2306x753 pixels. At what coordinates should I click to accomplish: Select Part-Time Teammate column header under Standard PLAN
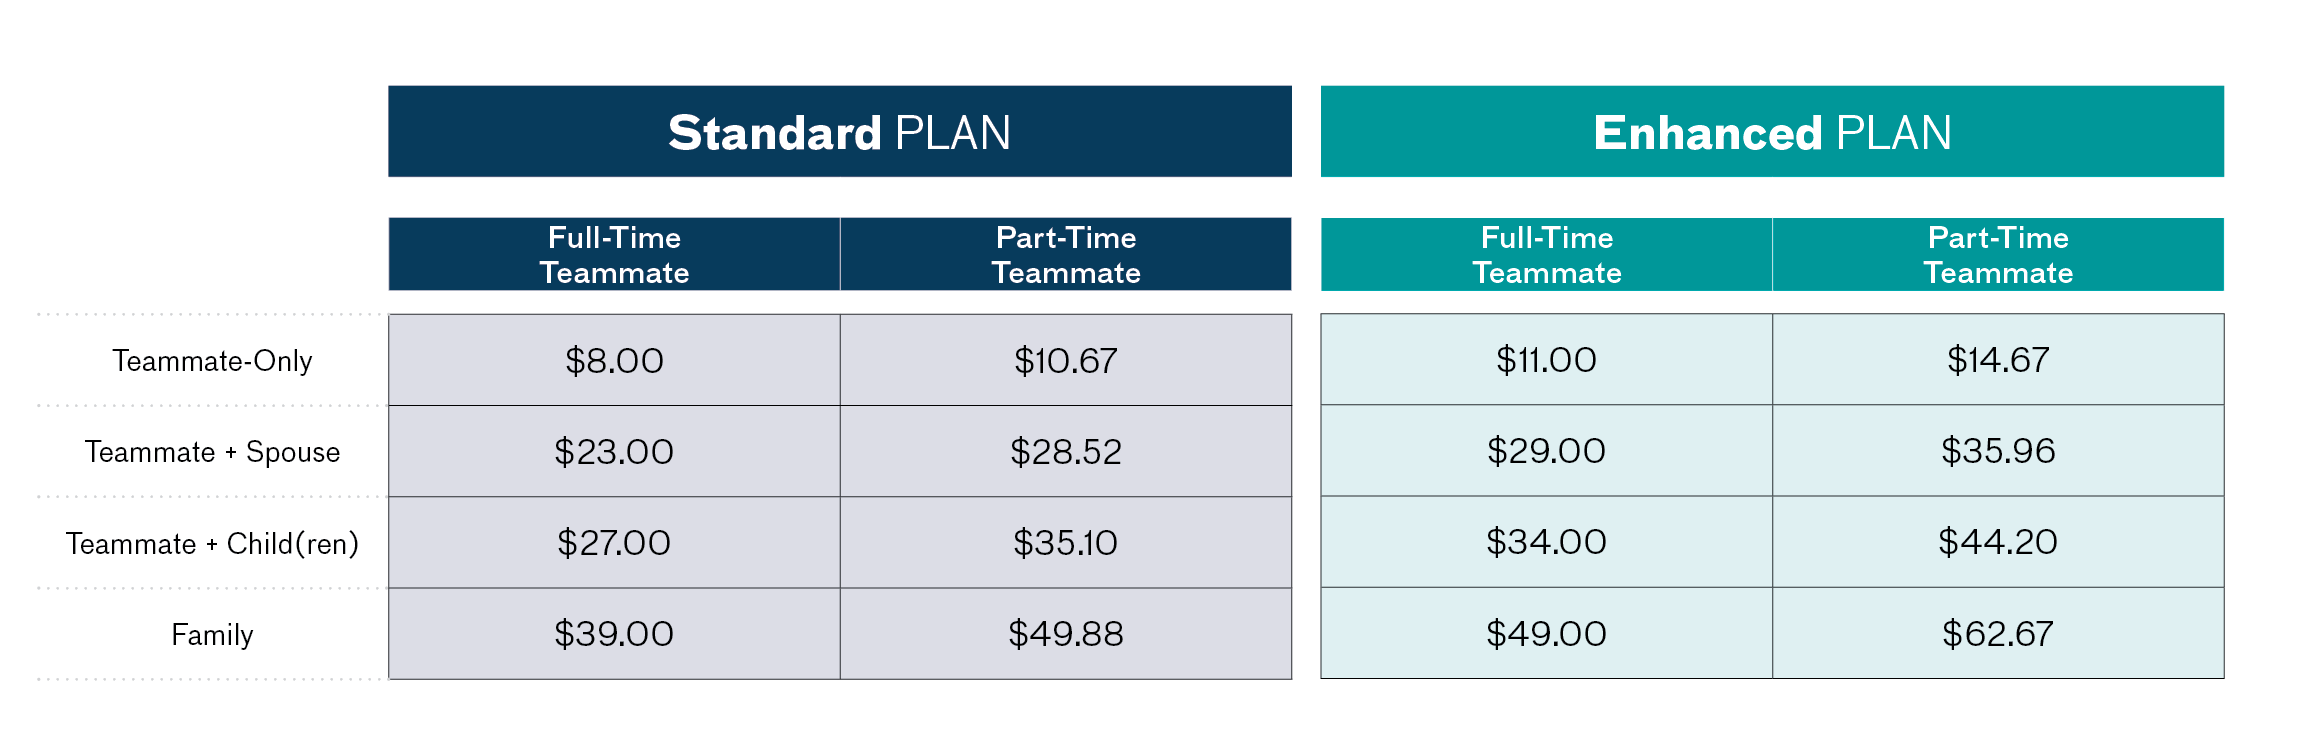pyautogui.click(x=1065, y=255)
